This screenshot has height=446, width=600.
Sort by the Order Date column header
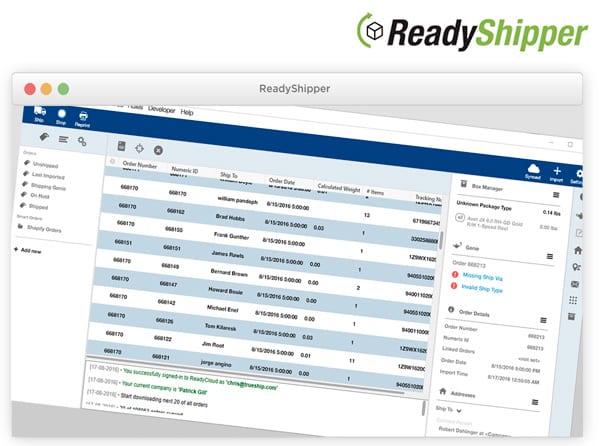(x=282, y=181)
